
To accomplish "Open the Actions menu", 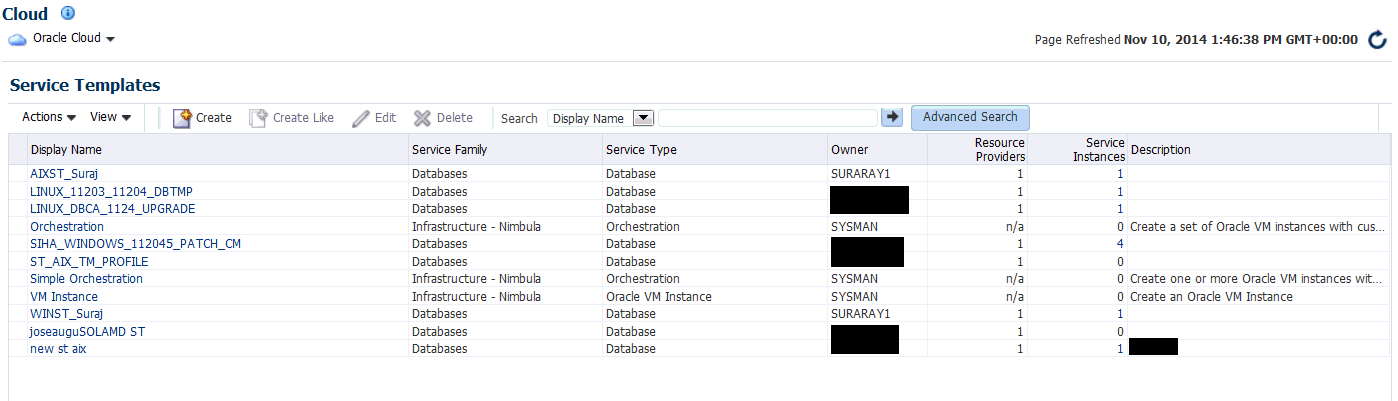I will coord(49,117).
